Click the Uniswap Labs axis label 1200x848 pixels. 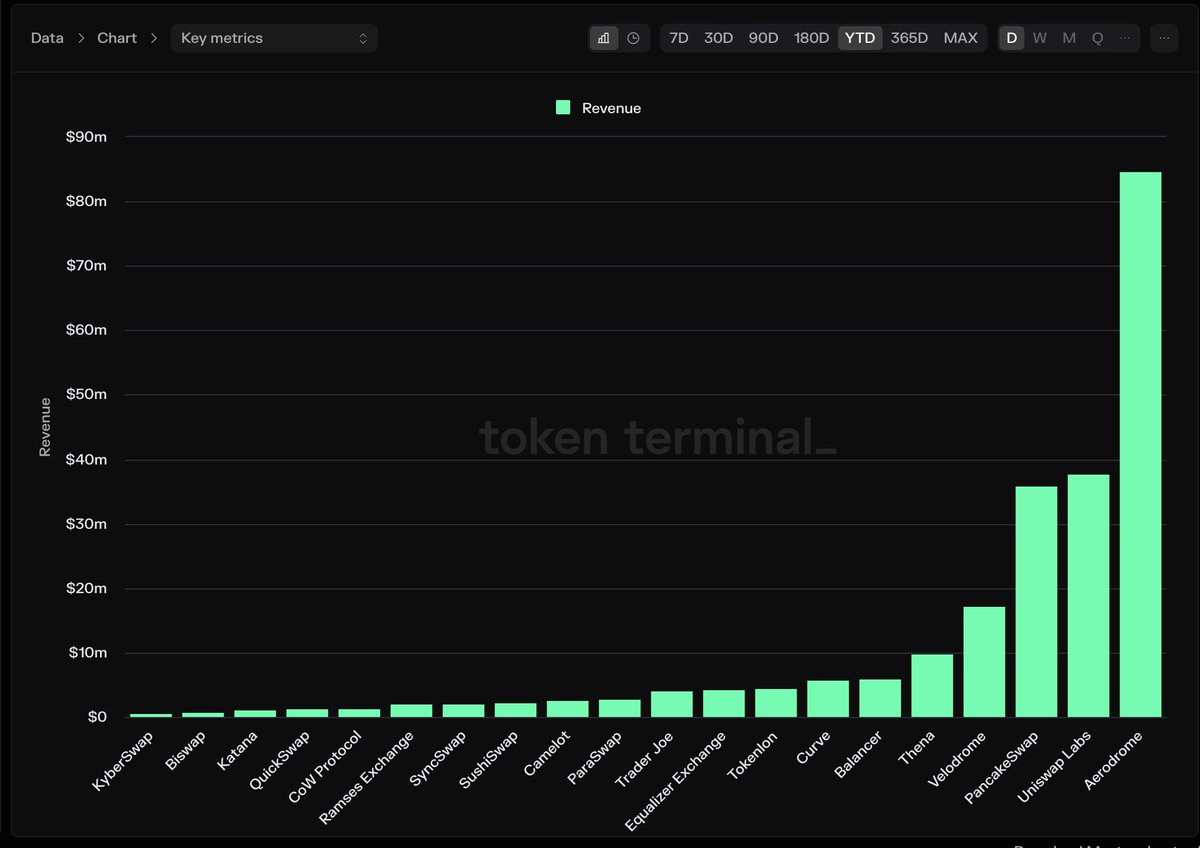click(1053, 767)
